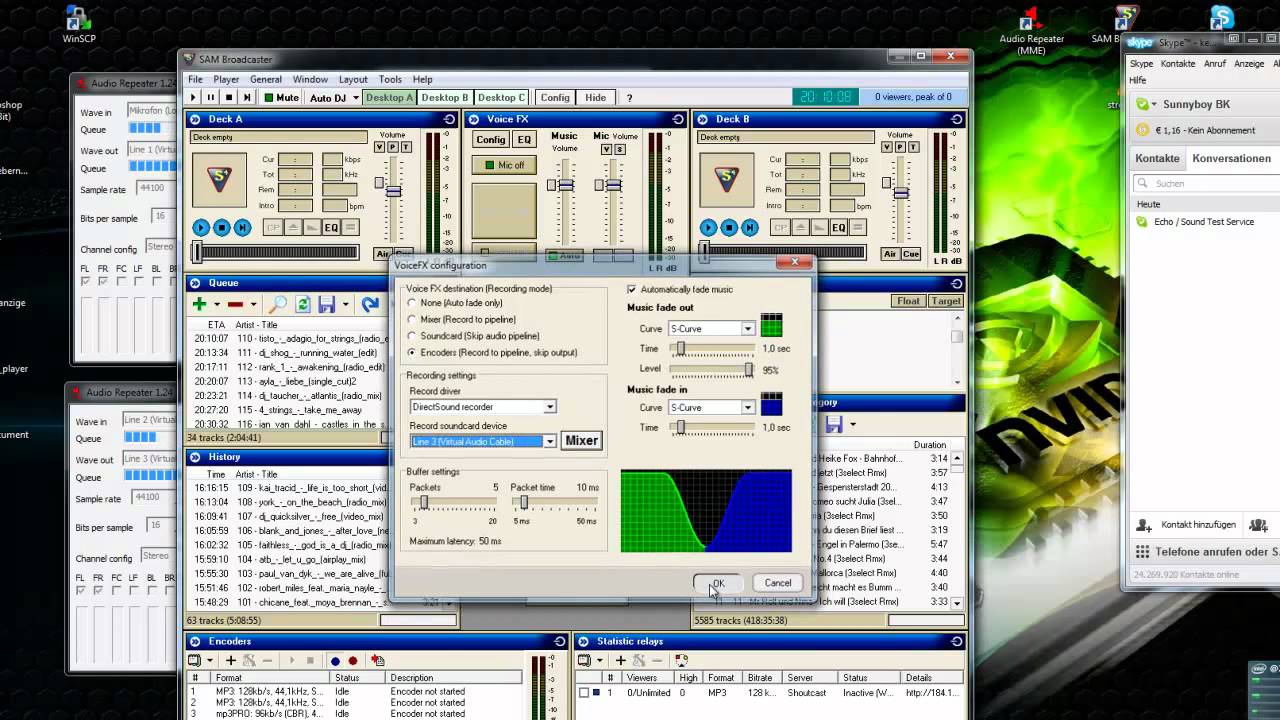Viewport: 1280px width, 720px height.
Task: Tick the relay 1 checkbox in Statistic relays
Action: [584, 692]
